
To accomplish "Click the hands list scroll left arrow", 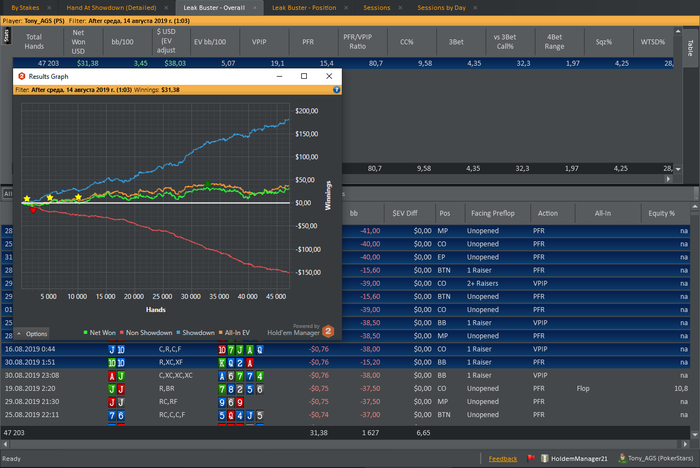I will point(5,444).
